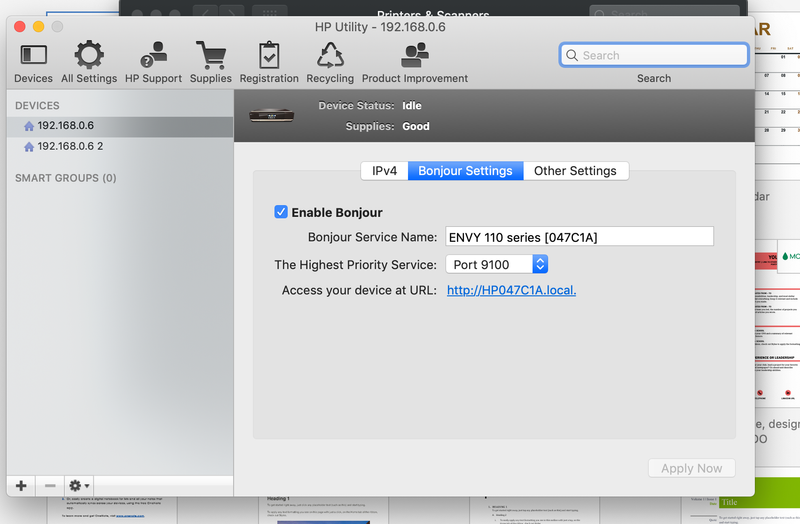Click the SMART GROUPS (0) header
Image resolution: width=800 pixels, height=524 pixels.
click(66, 178)
